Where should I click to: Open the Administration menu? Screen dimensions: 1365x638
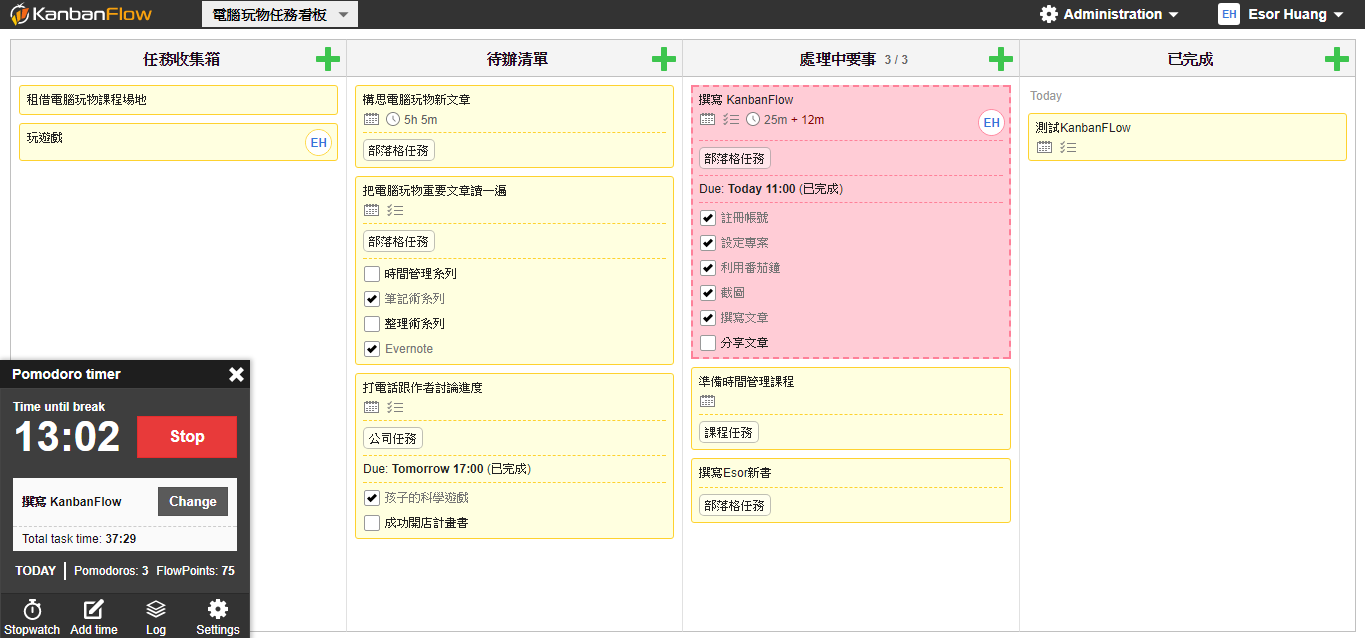1109,14
